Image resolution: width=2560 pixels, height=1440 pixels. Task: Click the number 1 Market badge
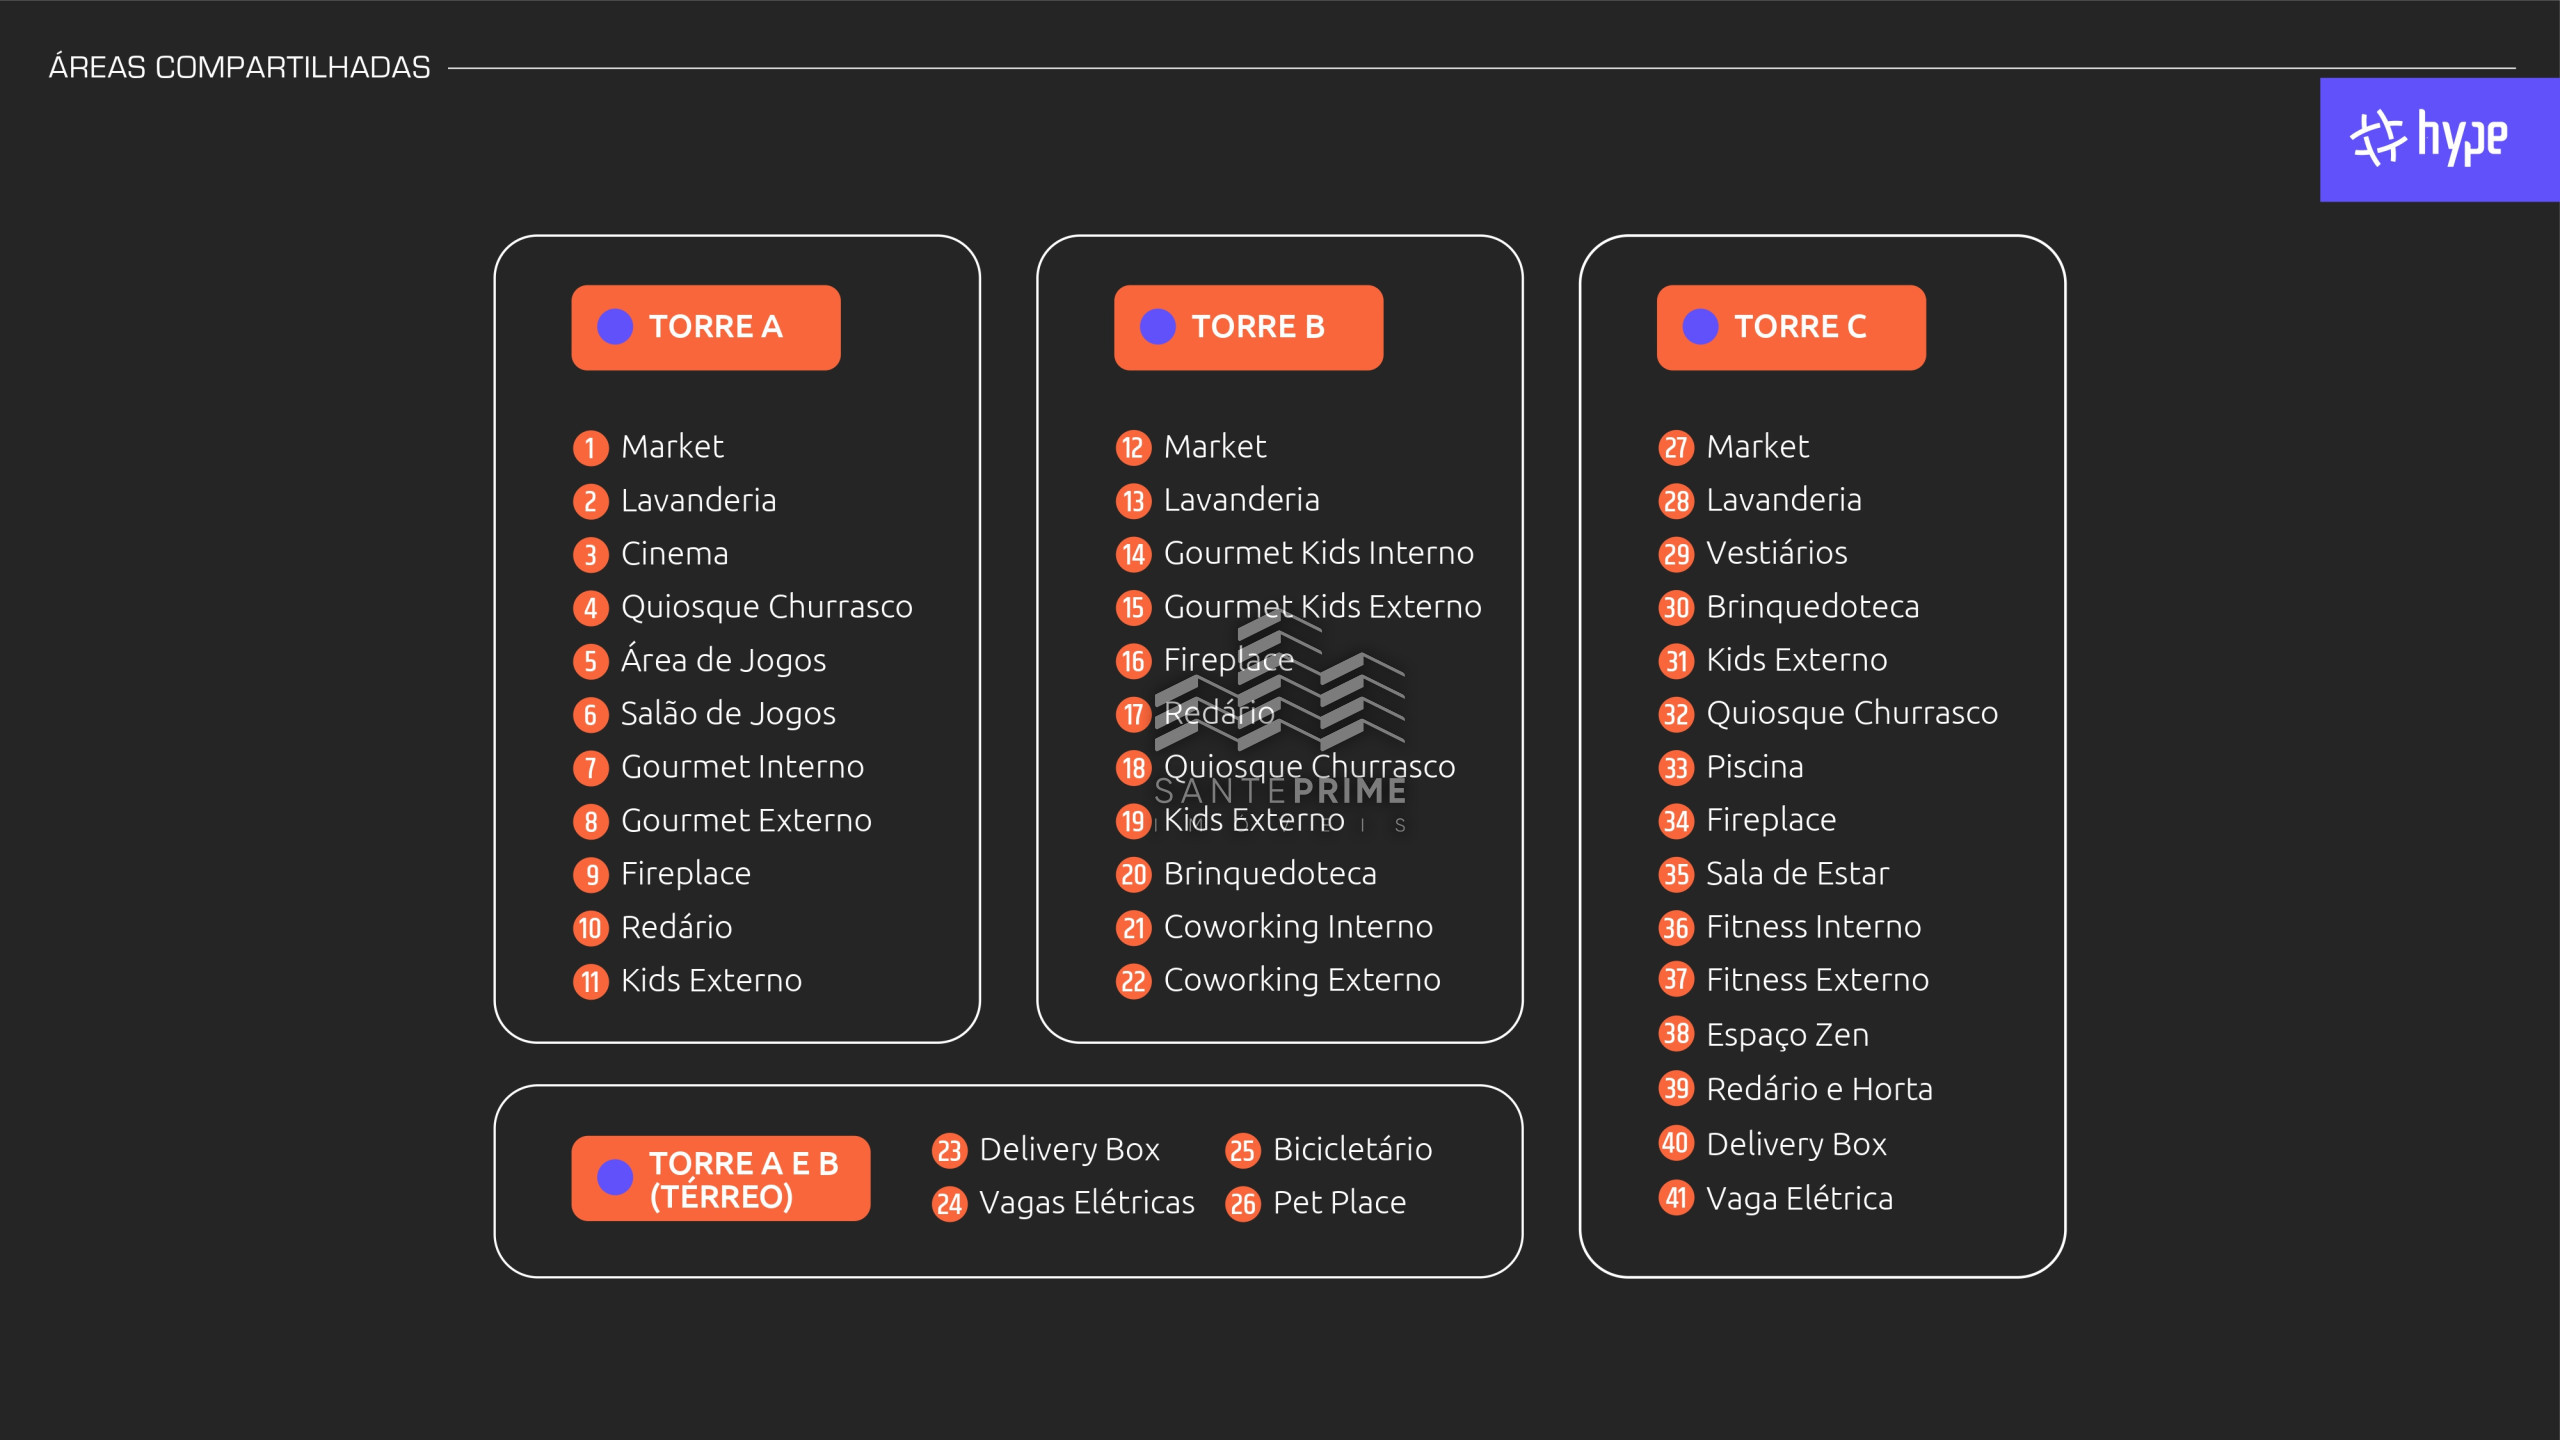[590, 448]
